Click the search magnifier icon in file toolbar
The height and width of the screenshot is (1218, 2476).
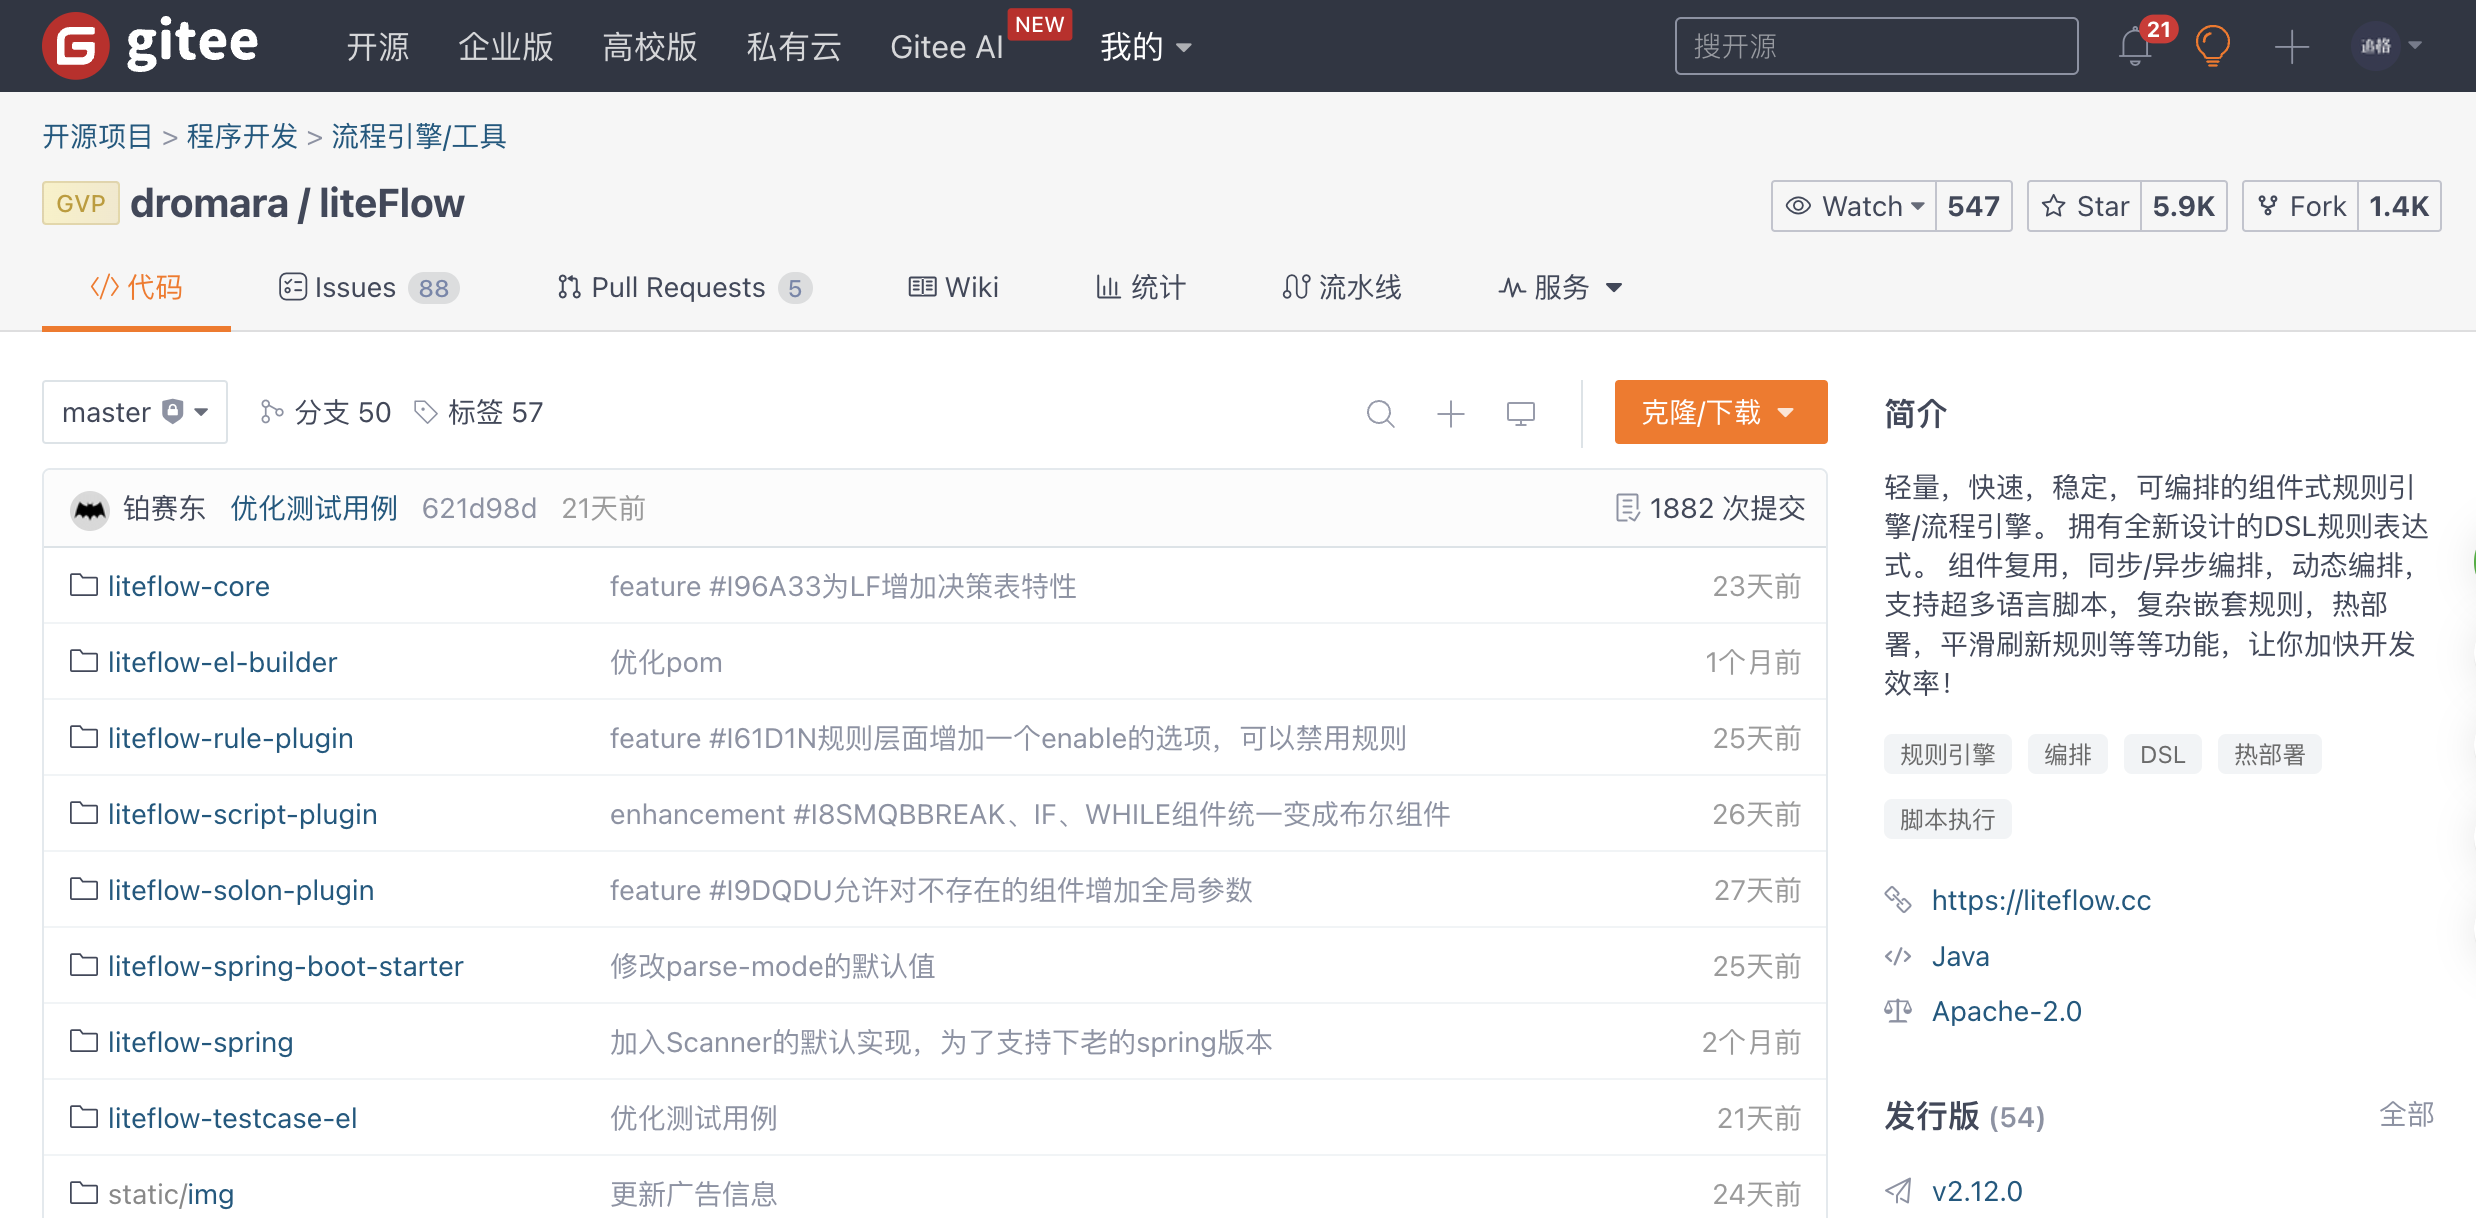tap(1381, 413)
